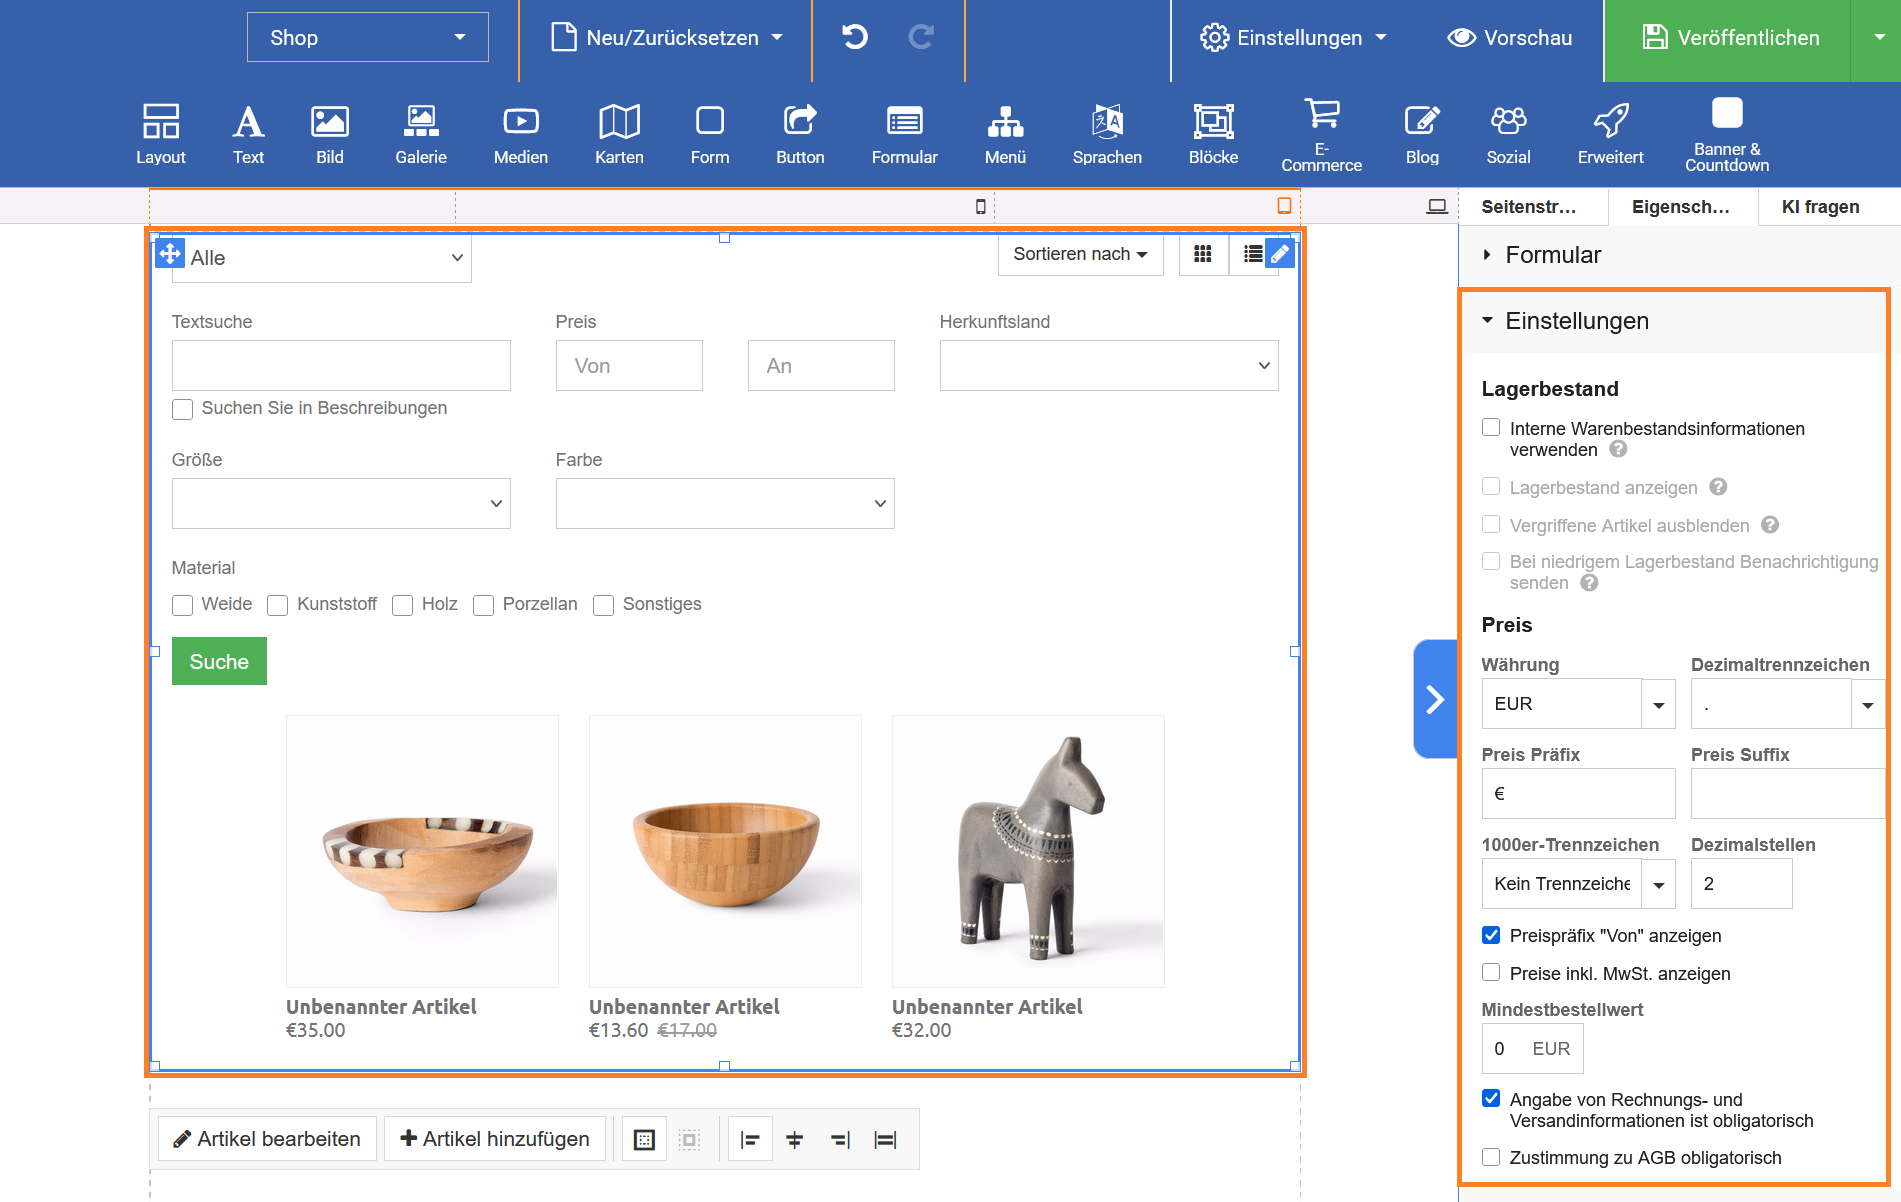The image size is (1901, 1202).
Task: Toggle Zustimmung zu AGB obligatorisch
Action: click(1491, 1157)
